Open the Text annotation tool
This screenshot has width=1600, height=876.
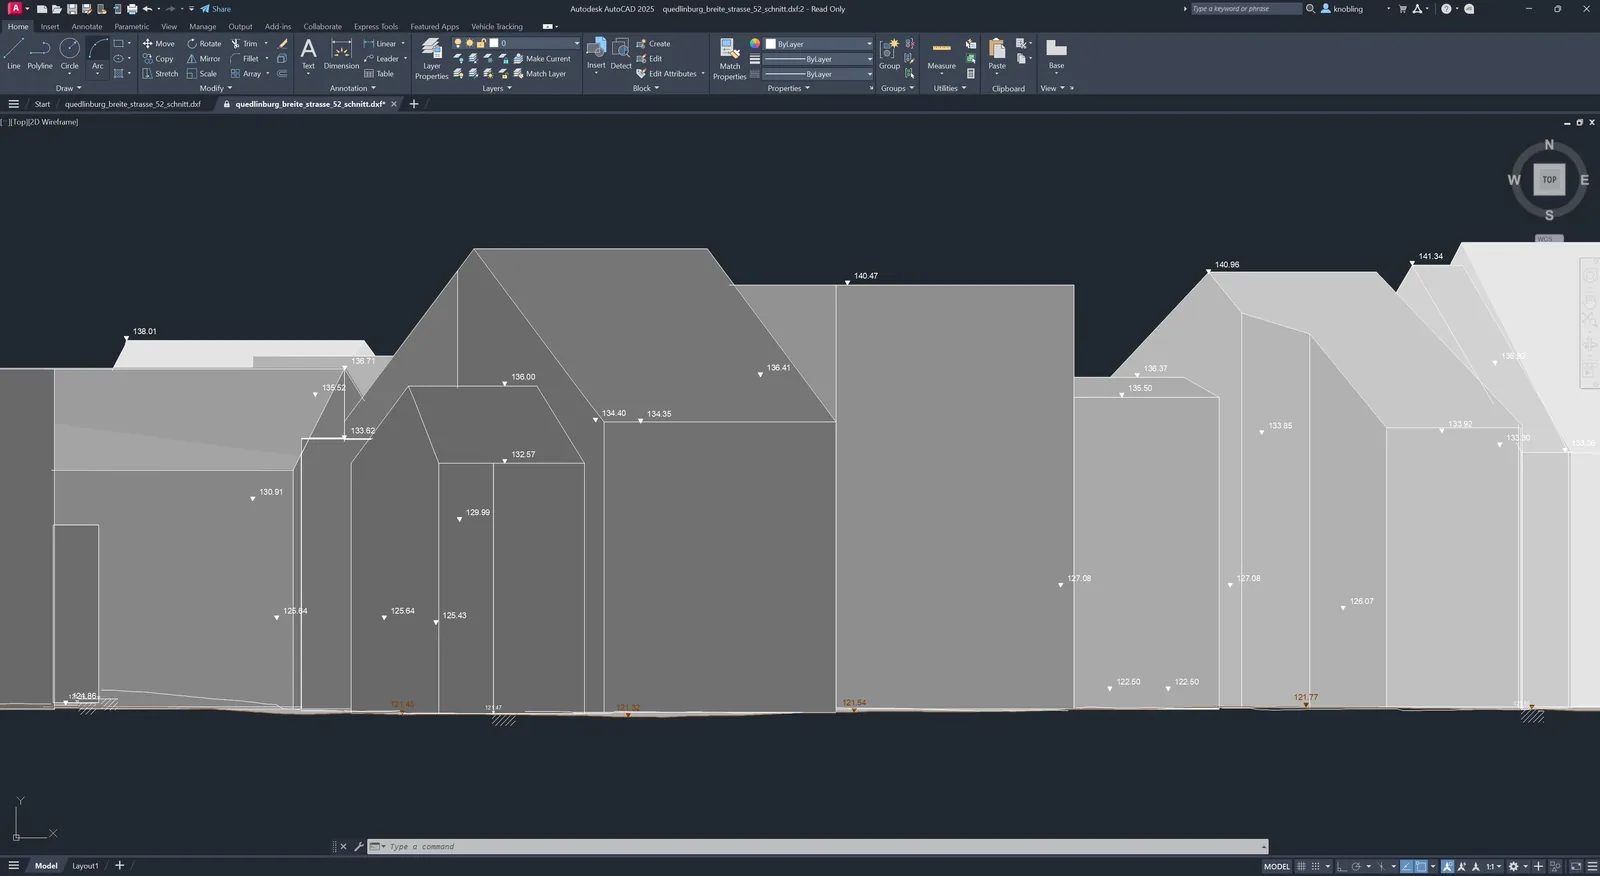[x=308, y=54]
